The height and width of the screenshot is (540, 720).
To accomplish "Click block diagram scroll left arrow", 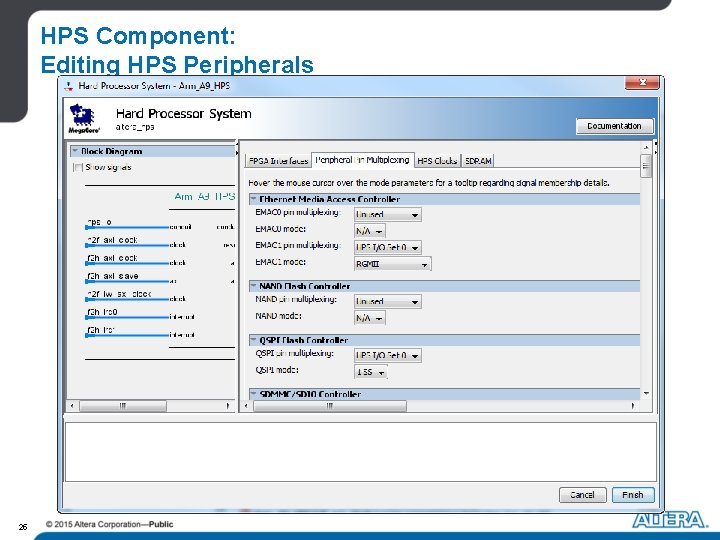I will point(72,406).
